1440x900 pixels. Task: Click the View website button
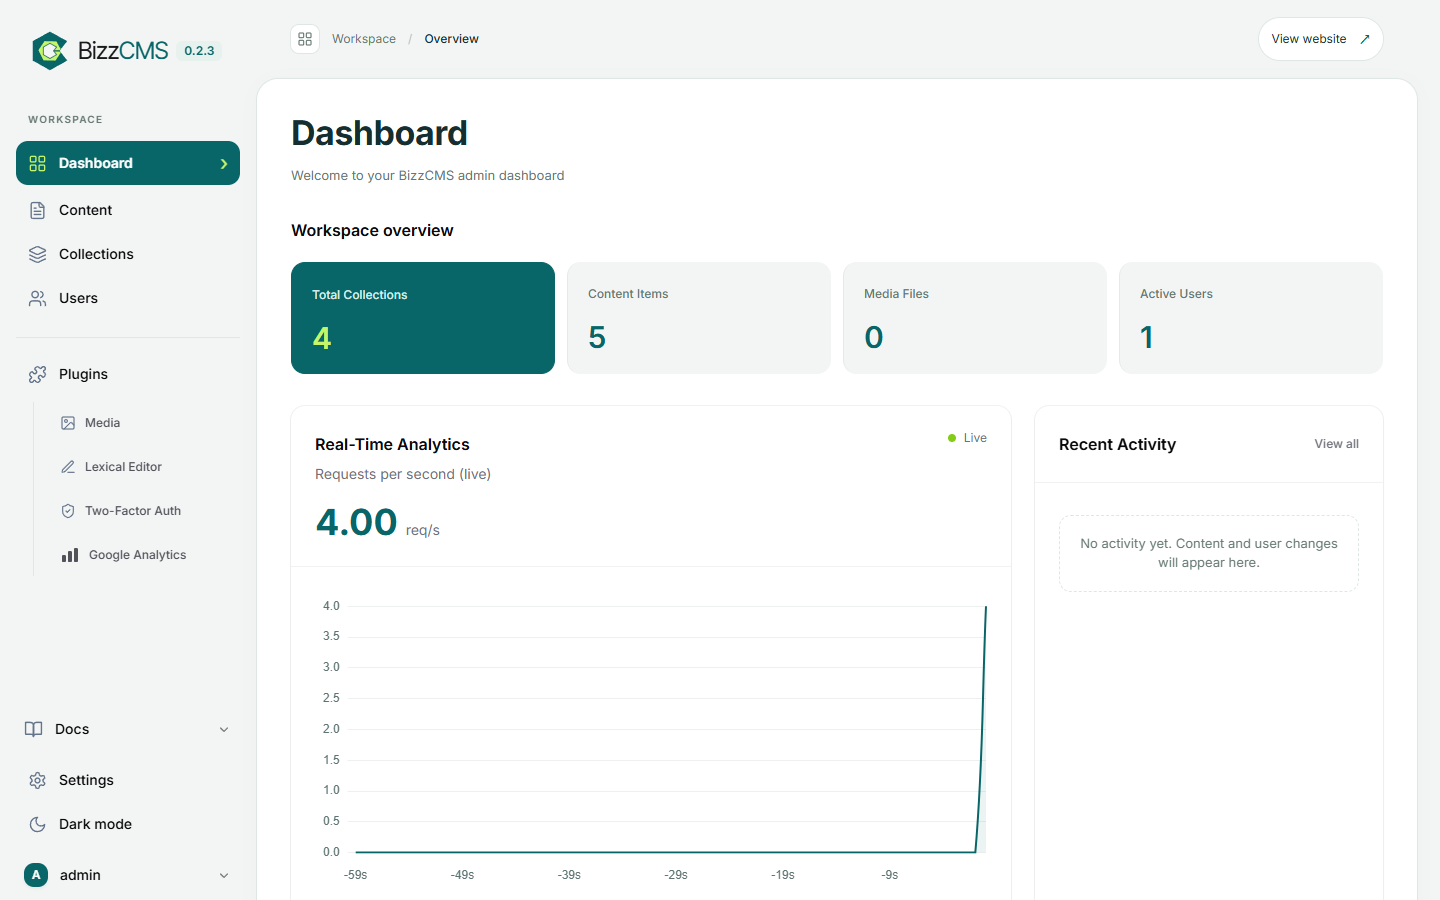1320,39
